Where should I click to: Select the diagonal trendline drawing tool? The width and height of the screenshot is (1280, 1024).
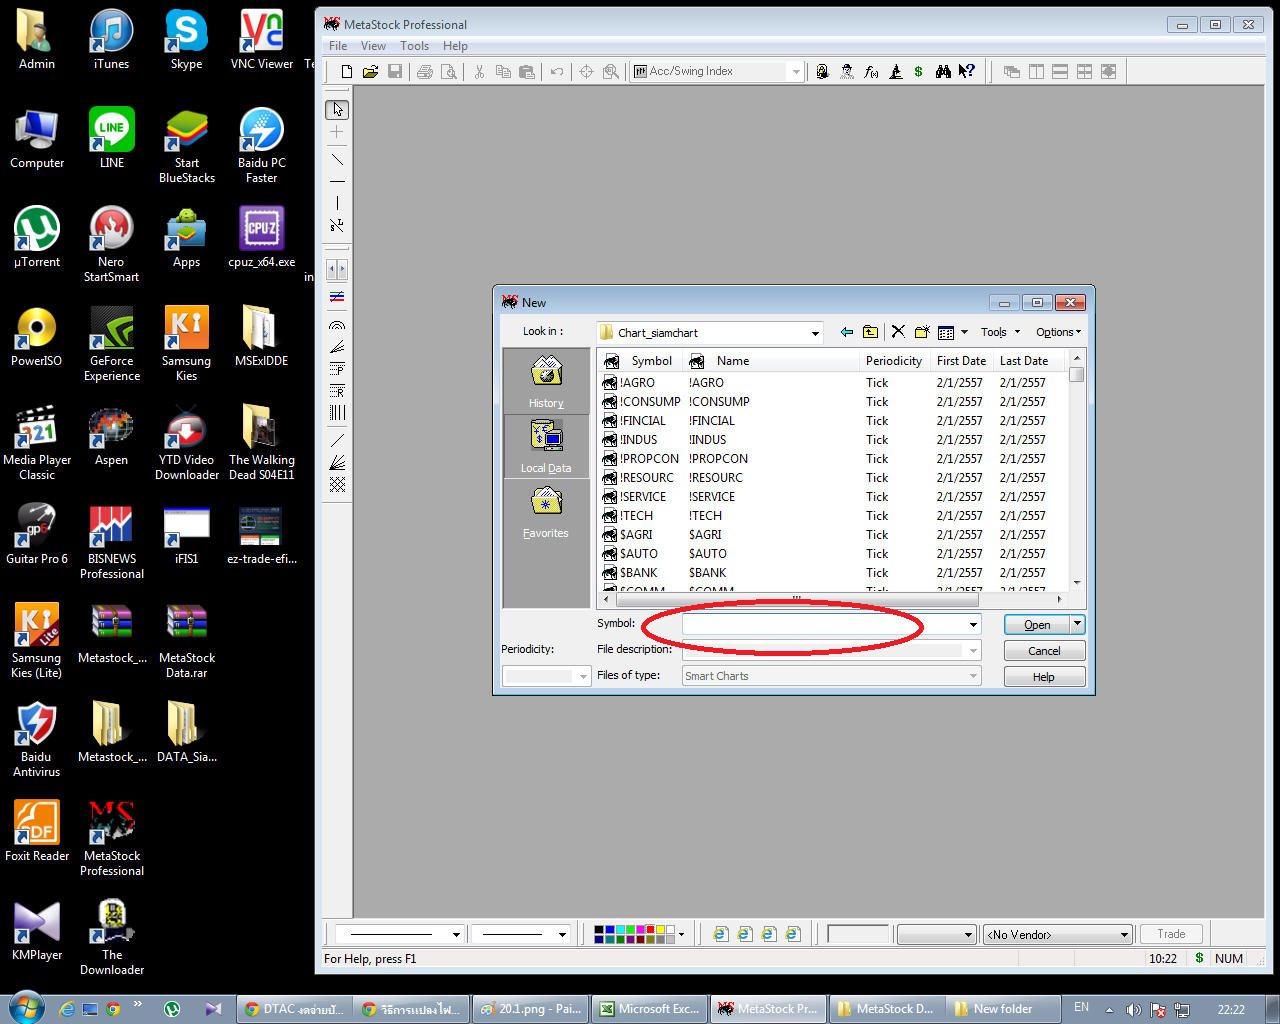(337, 160)
